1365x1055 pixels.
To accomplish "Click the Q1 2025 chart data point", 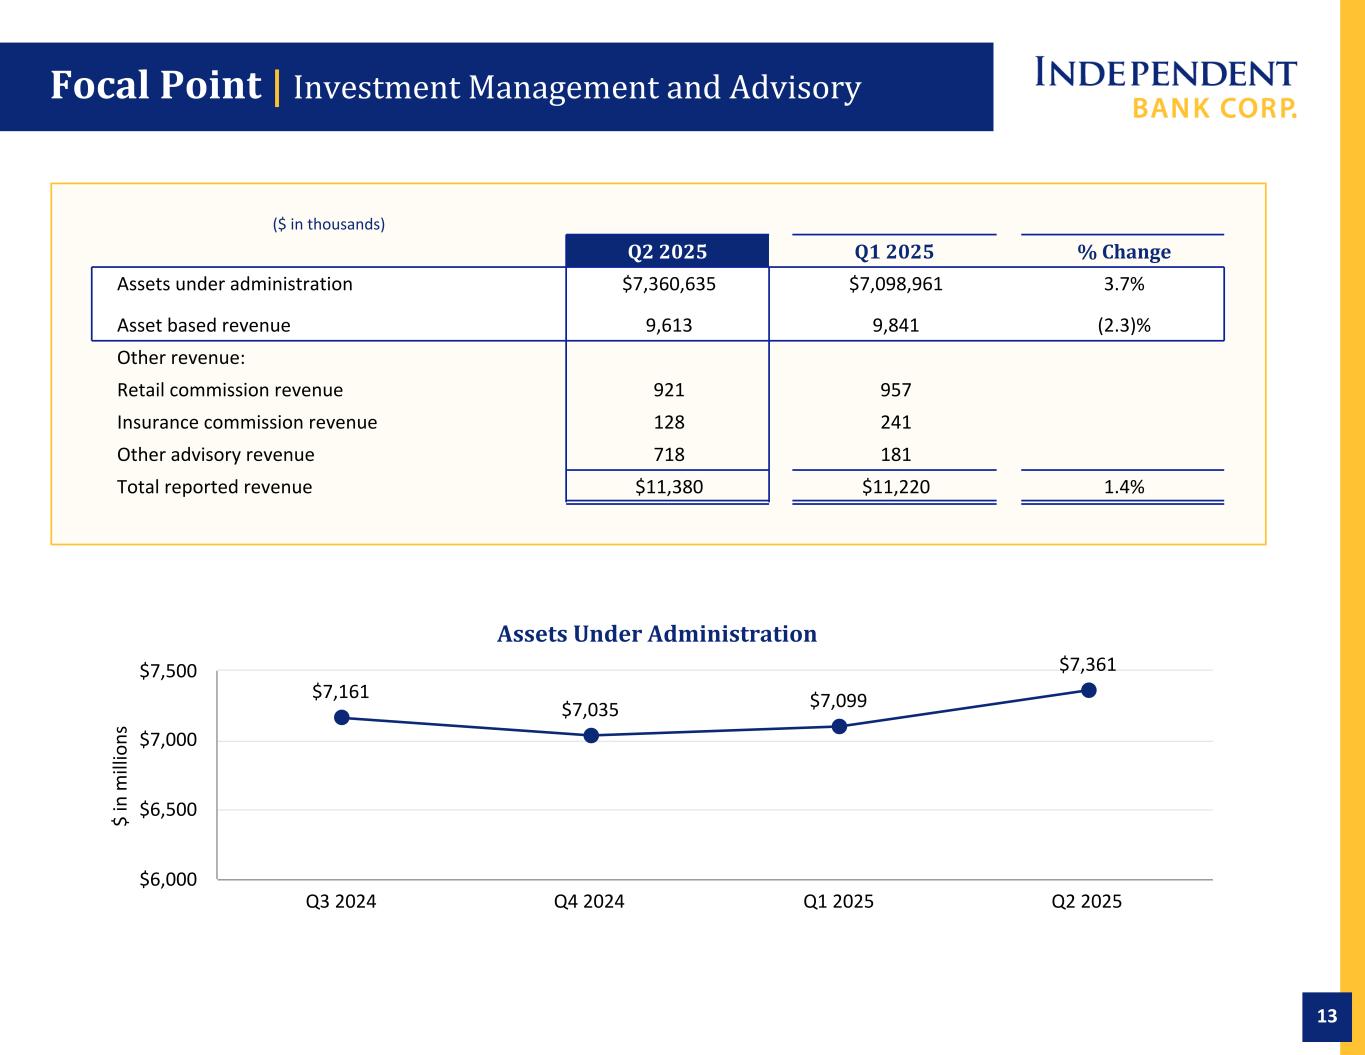I will 840,726.
